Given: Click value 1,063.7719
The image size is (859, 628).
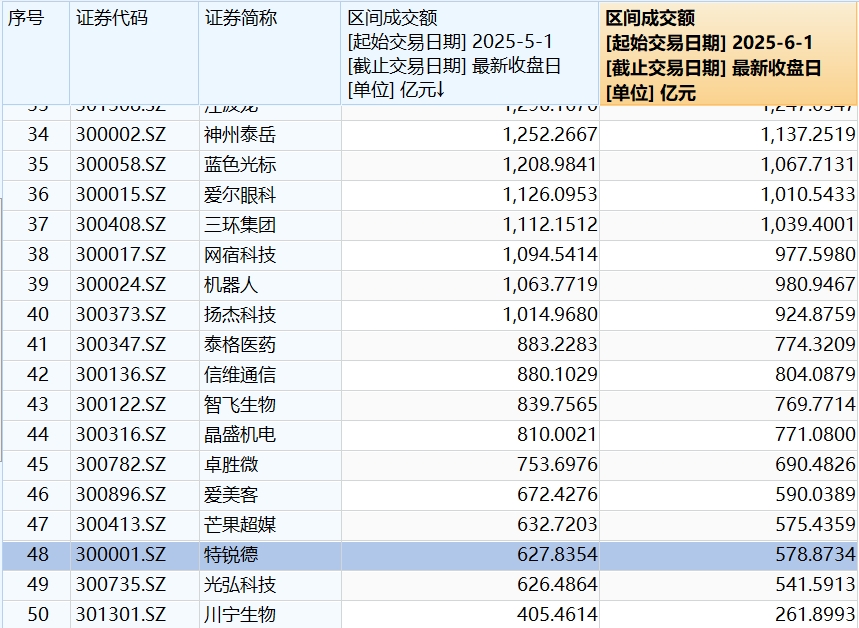Looking at the screenshot, I should 550,285.
